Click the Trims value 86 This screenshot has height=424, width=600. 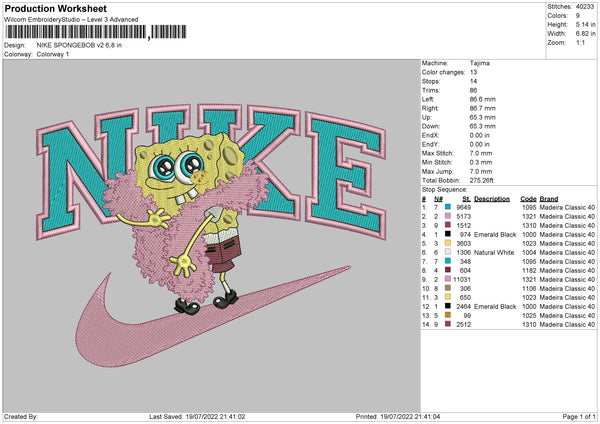click(473, 90)
